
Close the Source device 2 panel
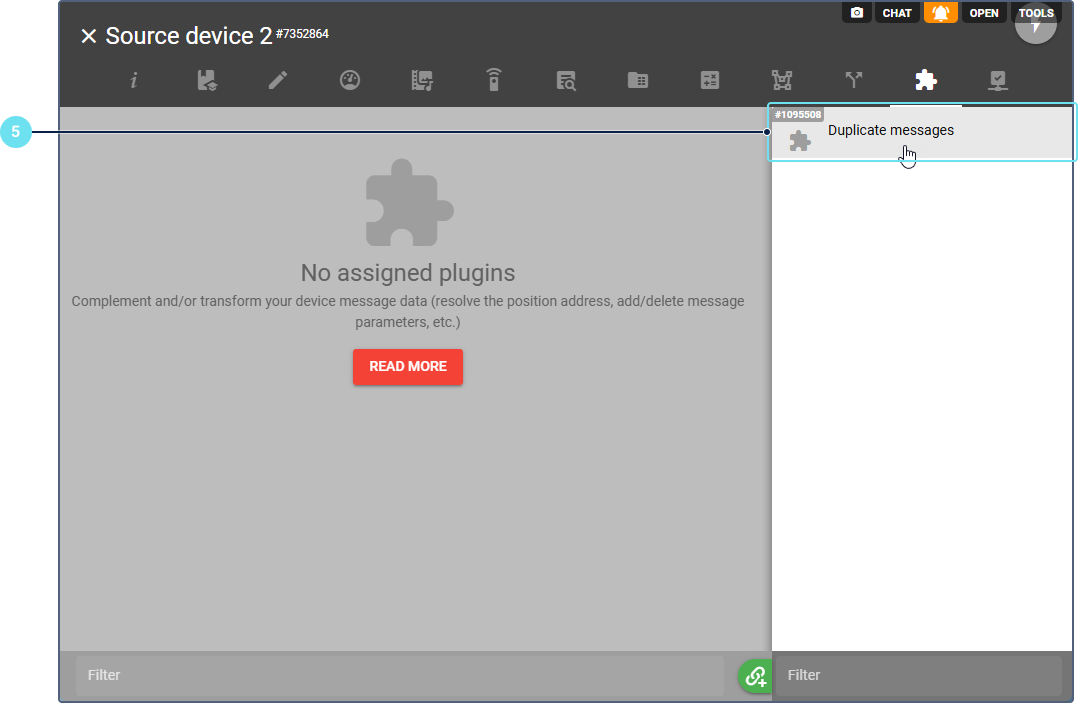point(89,37)
